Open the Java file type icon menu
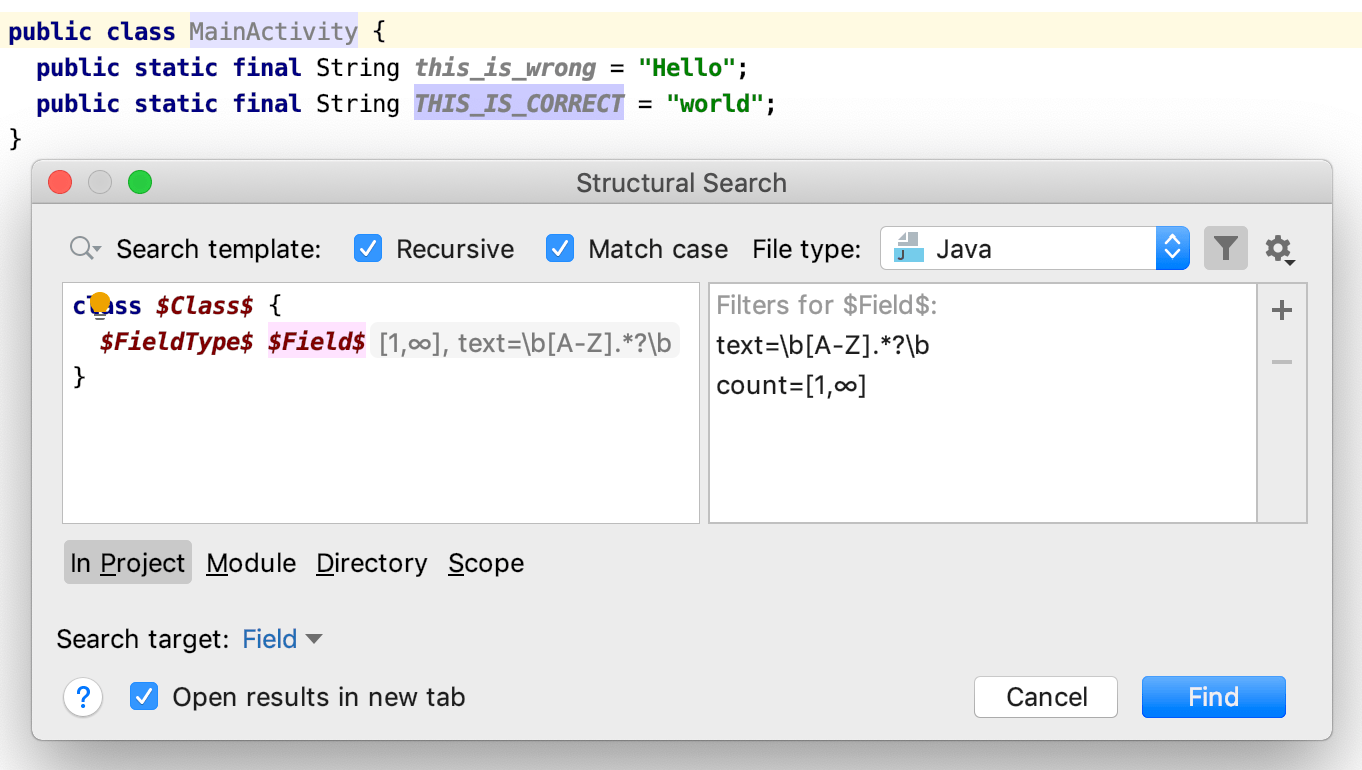The image size is (1362, 770). (x=911, y=248)
